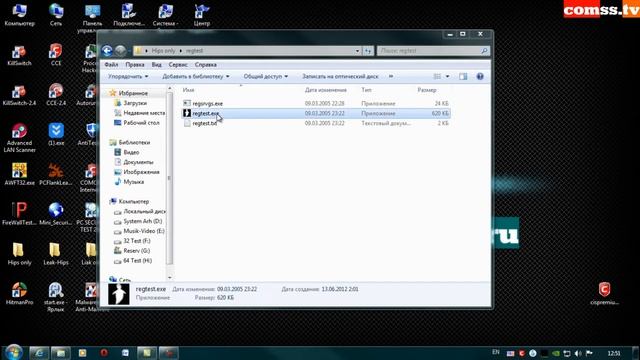Select Музыка in the navigation pane
The height and width of the screenshot is (360, 640).
point(133,182)
